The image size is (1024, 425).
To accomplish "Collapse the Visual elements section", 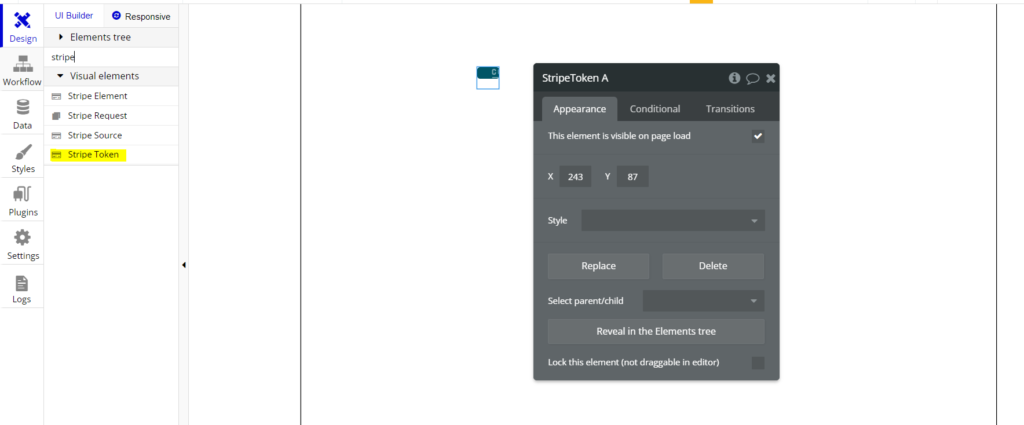I will (111, 76).
